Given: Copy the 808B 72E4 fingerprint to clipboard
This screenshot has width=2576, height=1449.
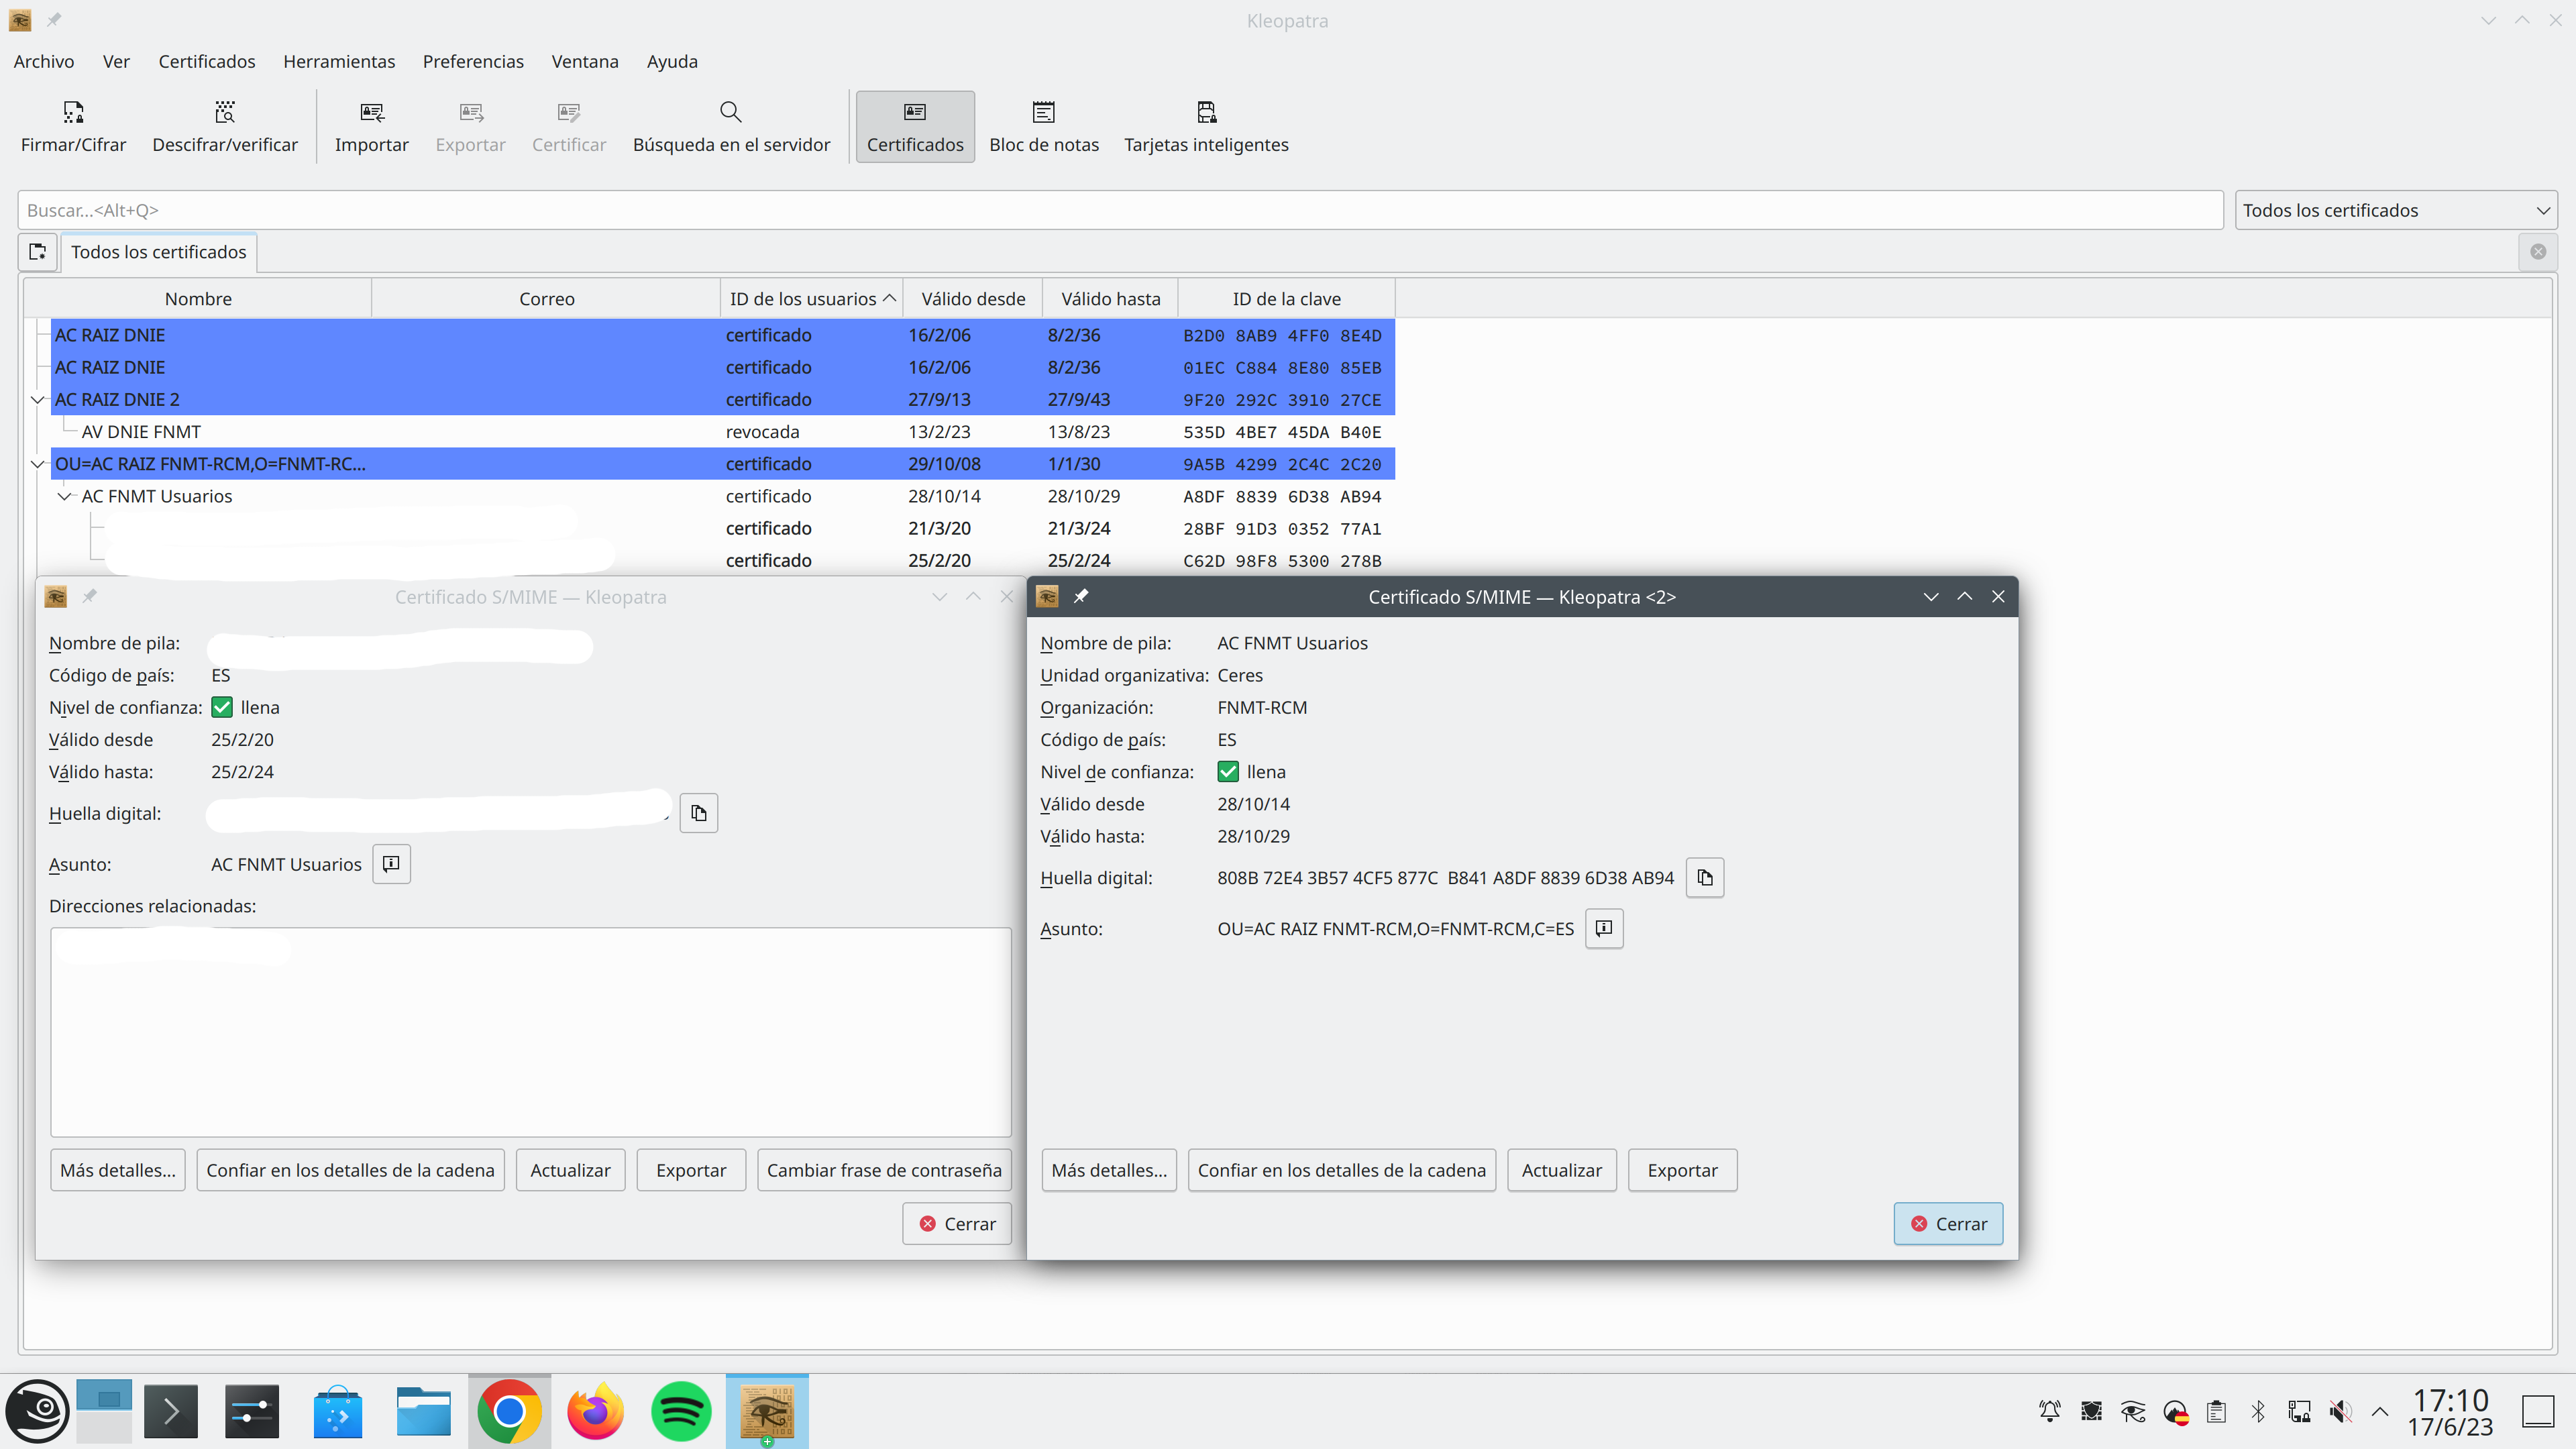Looking at the screenshot, I should (1705, 878).
